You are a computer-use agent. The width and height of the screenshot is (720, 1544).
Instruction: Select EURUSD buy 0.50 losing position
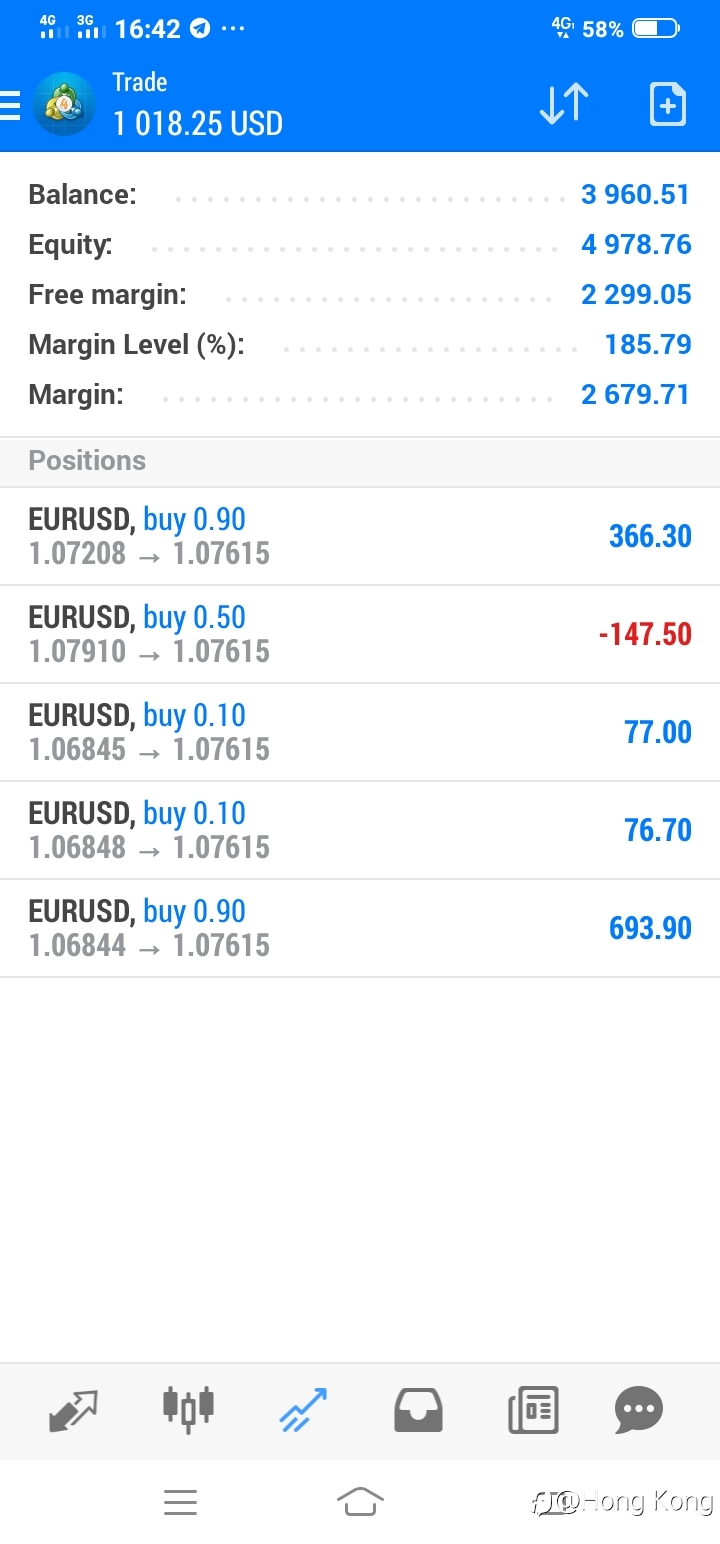click(360, 635)
